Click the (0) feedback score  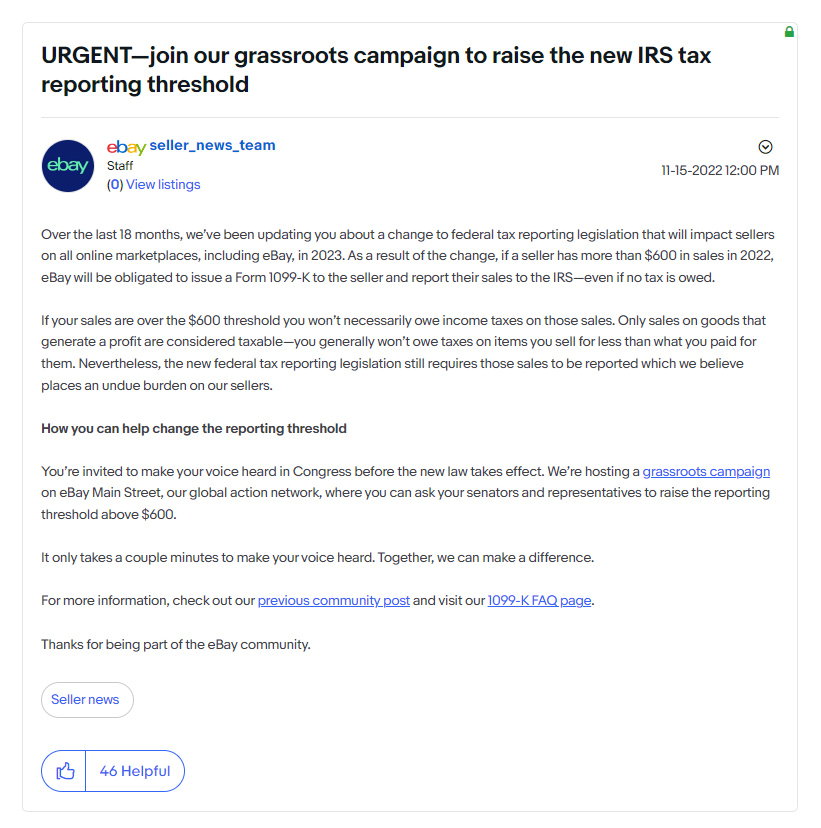pos(115,184)
